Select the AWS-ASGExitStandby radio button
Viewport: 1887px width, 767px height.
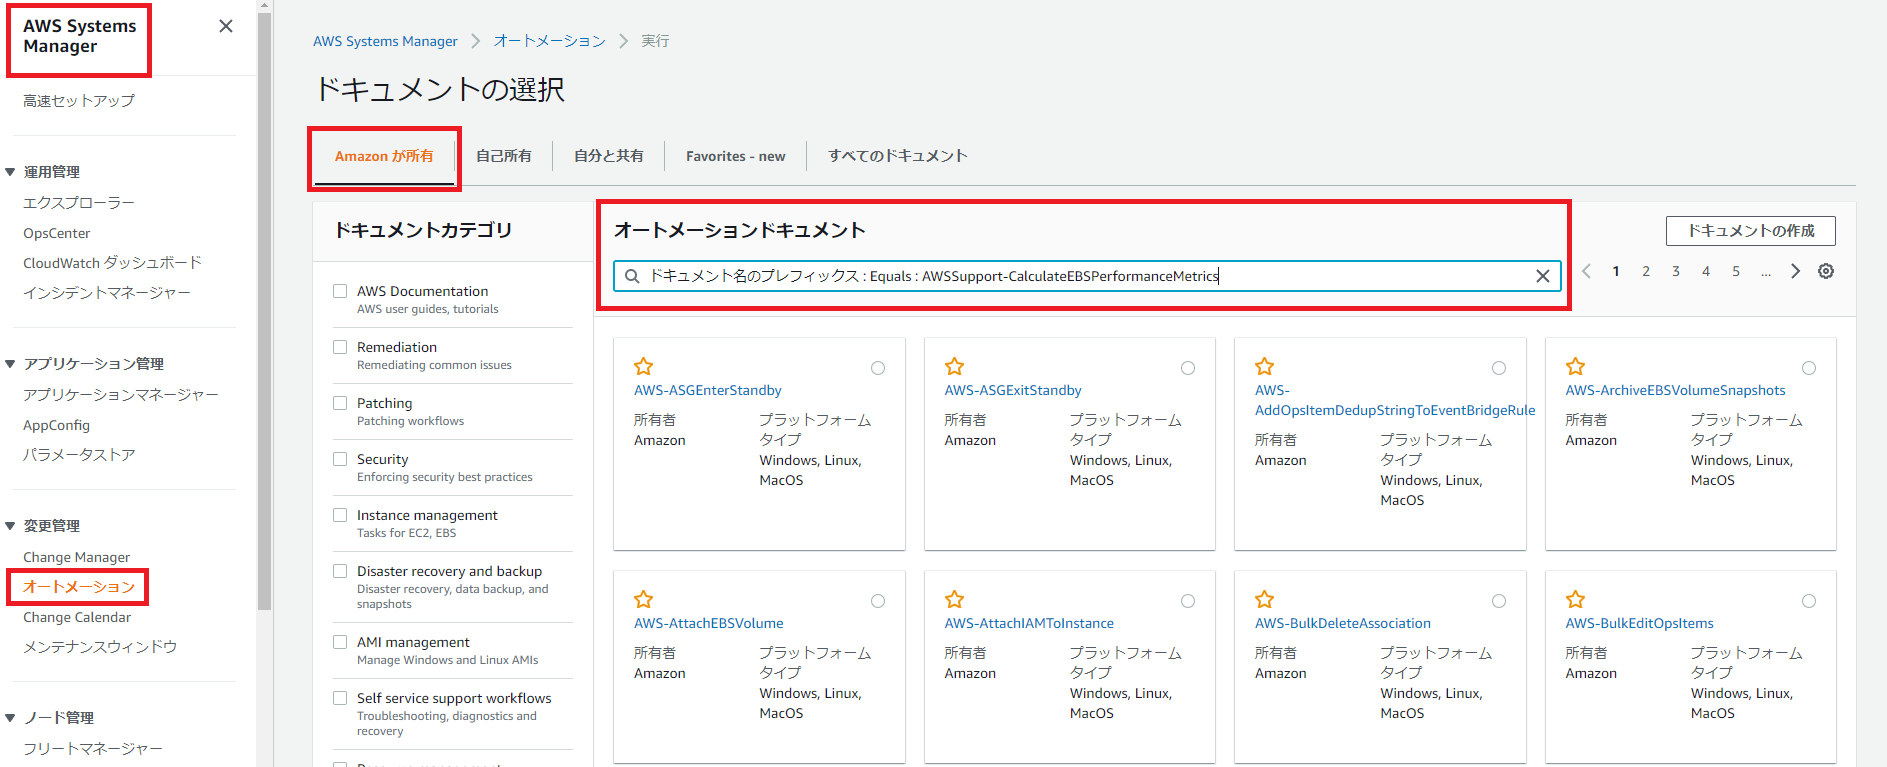coord(1188,368)
